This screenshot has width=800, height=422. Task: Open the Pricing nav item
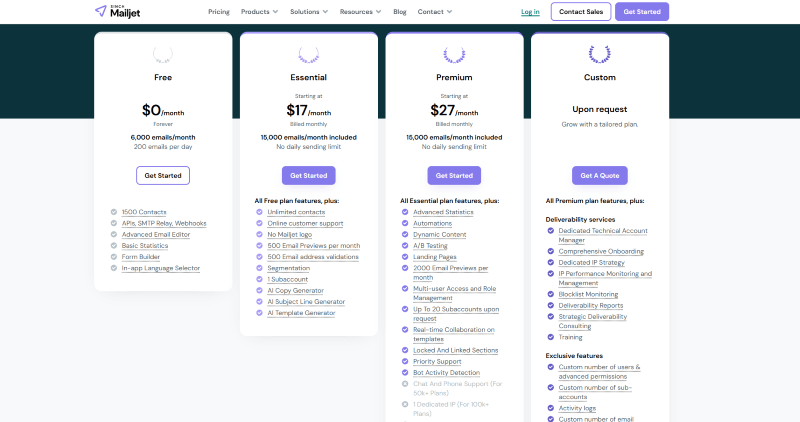coord(219,12)
